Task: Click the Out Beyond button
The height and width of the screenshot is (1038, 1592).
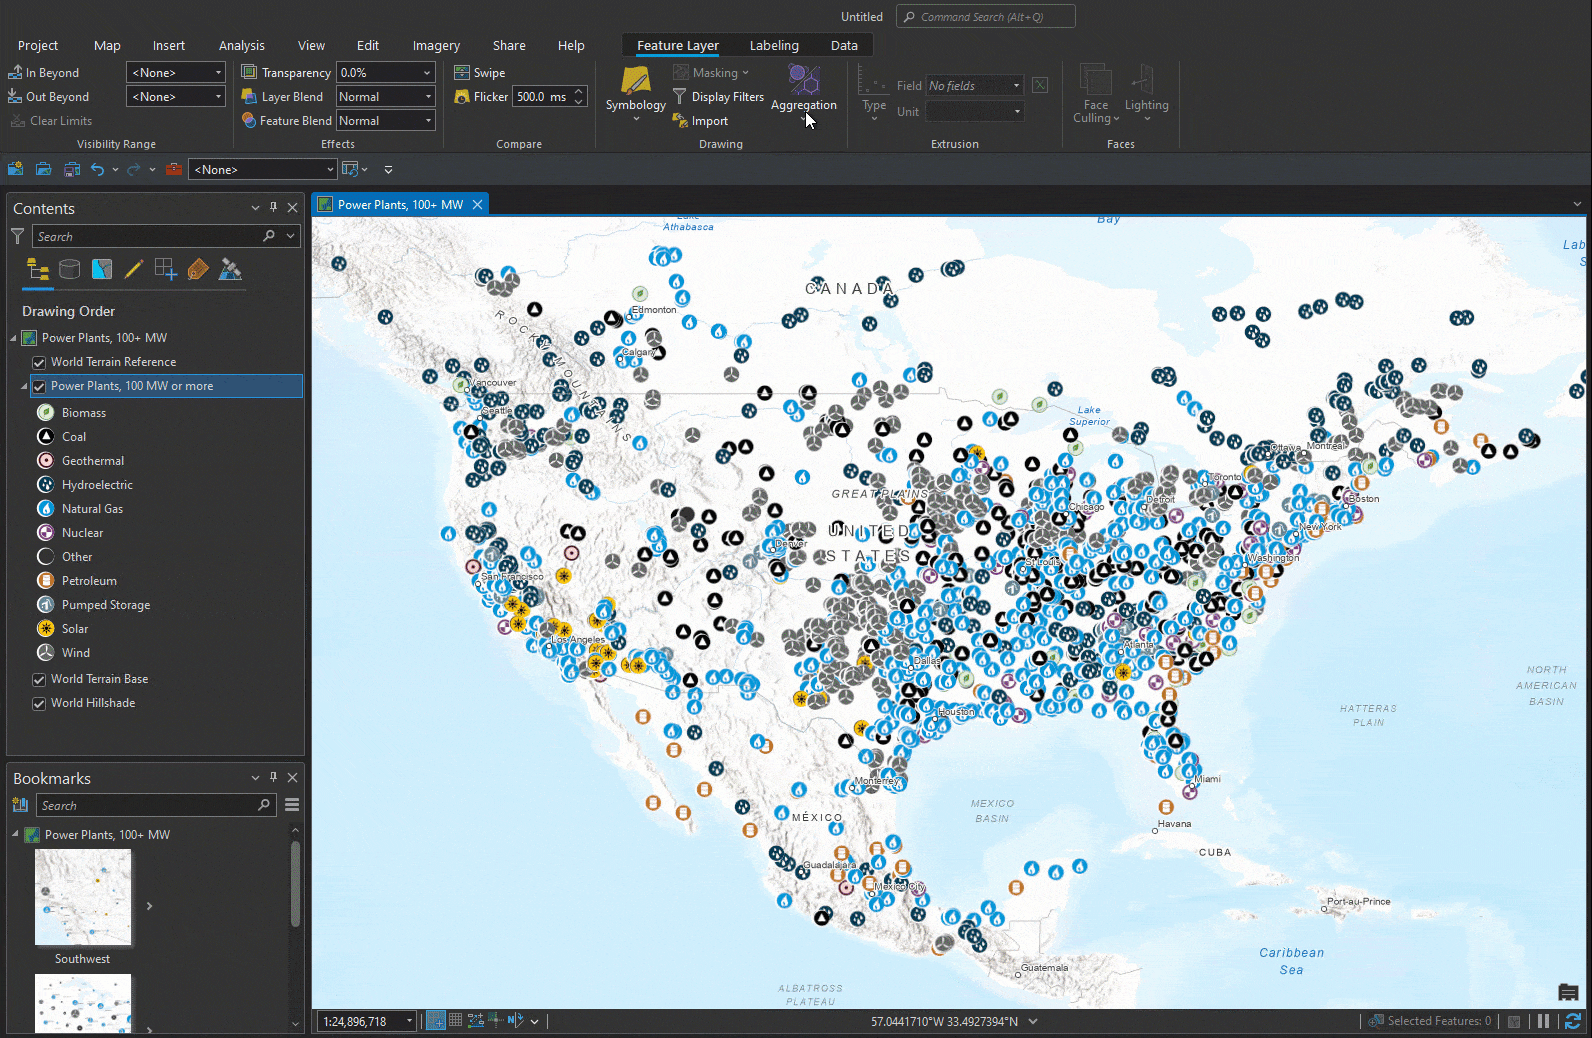Action: (49, 97)
